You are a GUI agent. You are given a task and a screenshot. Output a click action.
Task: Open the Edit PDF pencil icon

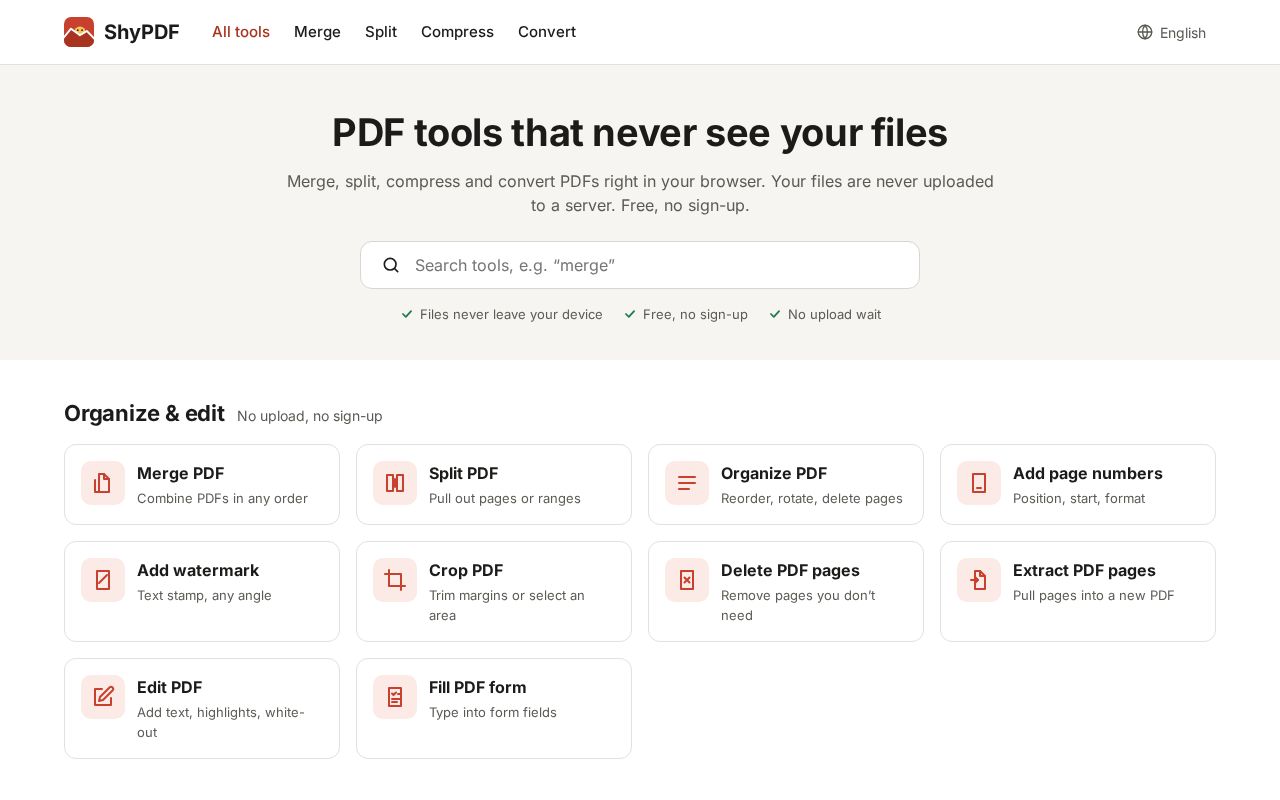[103, 697]
